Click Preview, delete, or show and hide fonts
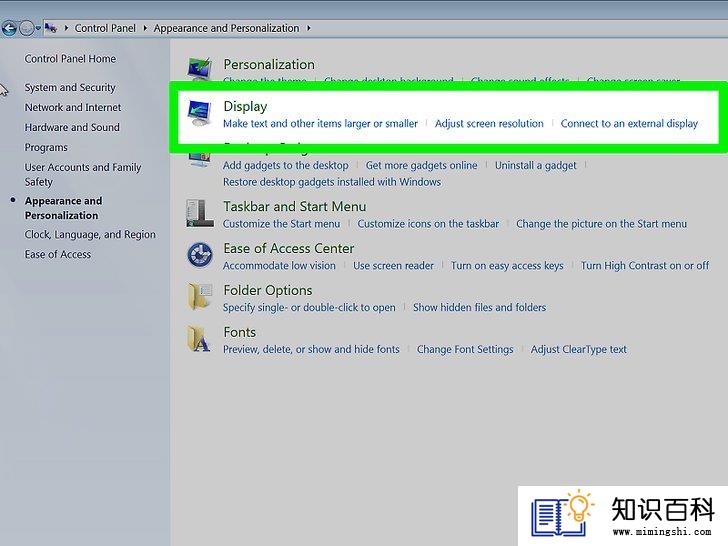This screenshot has width=728, height=546. [x=311, y=349]
